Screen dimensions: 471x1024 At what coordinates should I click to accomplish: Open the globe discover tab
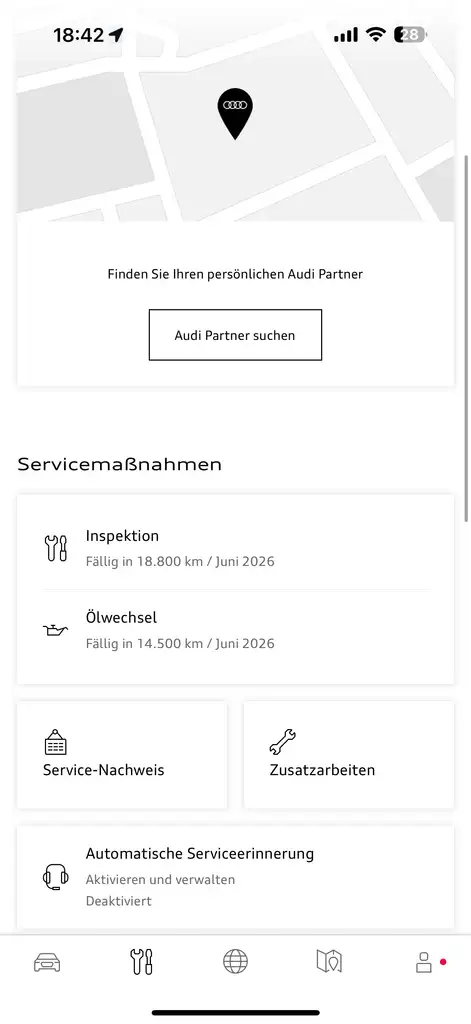[x=235, y=961]
